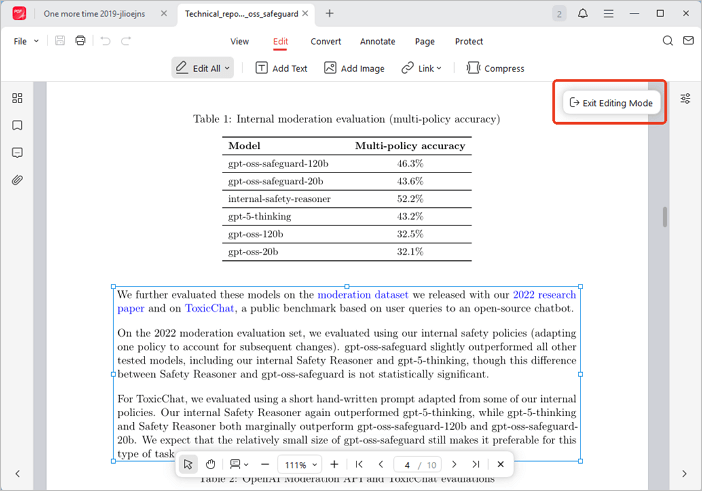Click the Save icon
702x491 pixels.
(x=60, y=41)
